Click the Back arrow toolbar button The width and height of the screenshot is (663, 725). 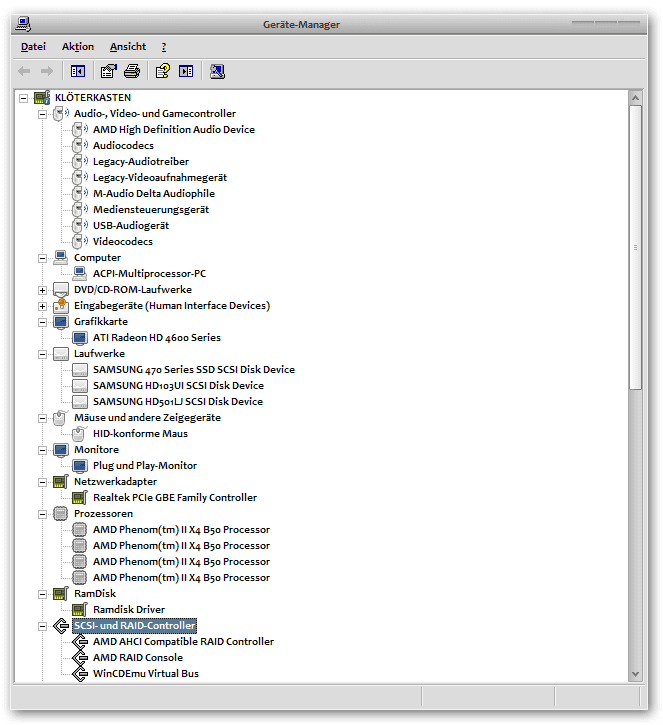click(x=24, y=71)
